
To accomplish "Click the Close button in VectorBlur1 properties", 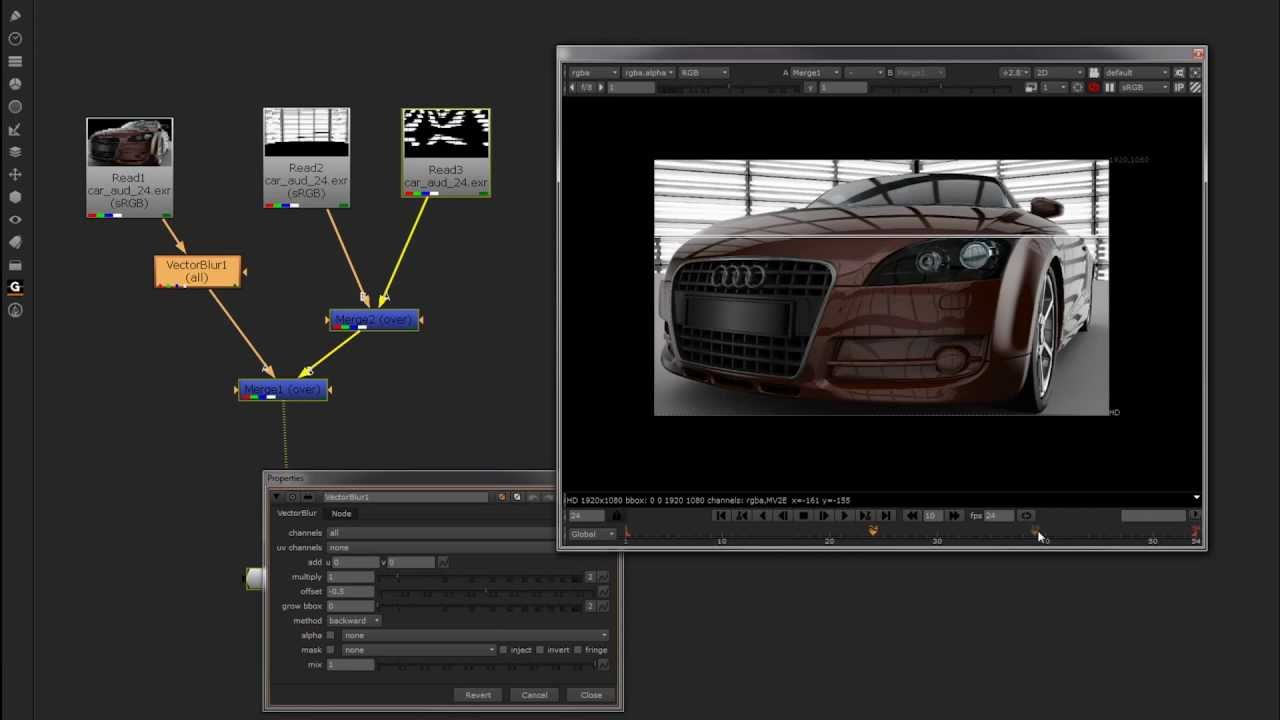I will pos(591,694).
